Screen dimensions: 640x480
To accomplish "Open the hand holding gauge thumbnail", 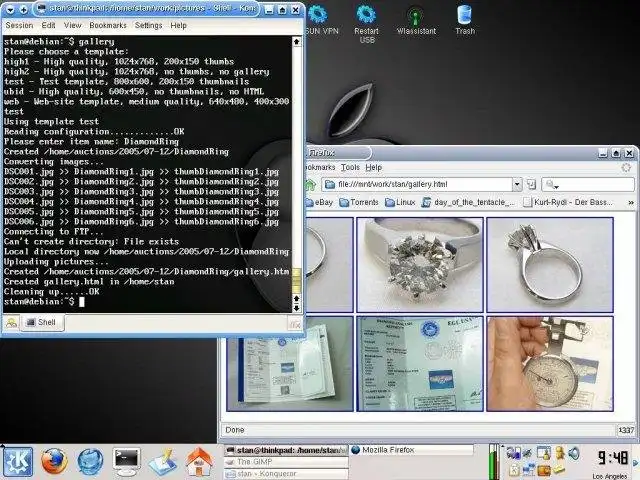I will [x=550, y=364].
